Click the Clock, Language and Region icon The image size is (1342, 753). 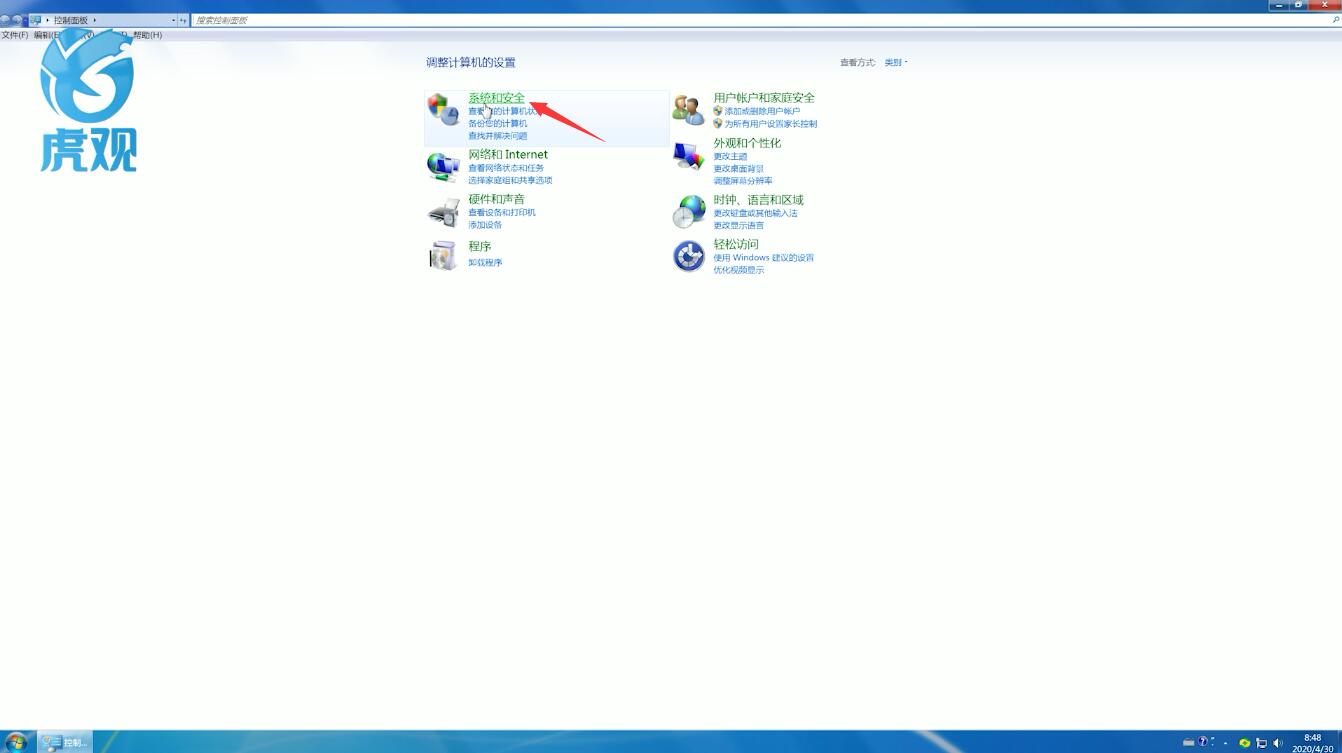(x=688, y=211)
